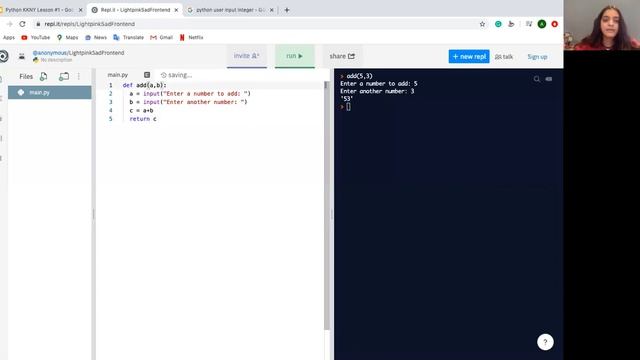Viewport: 640px width, 360px height.
Task: Select main.py in the file tree
Action: (50, 93)
